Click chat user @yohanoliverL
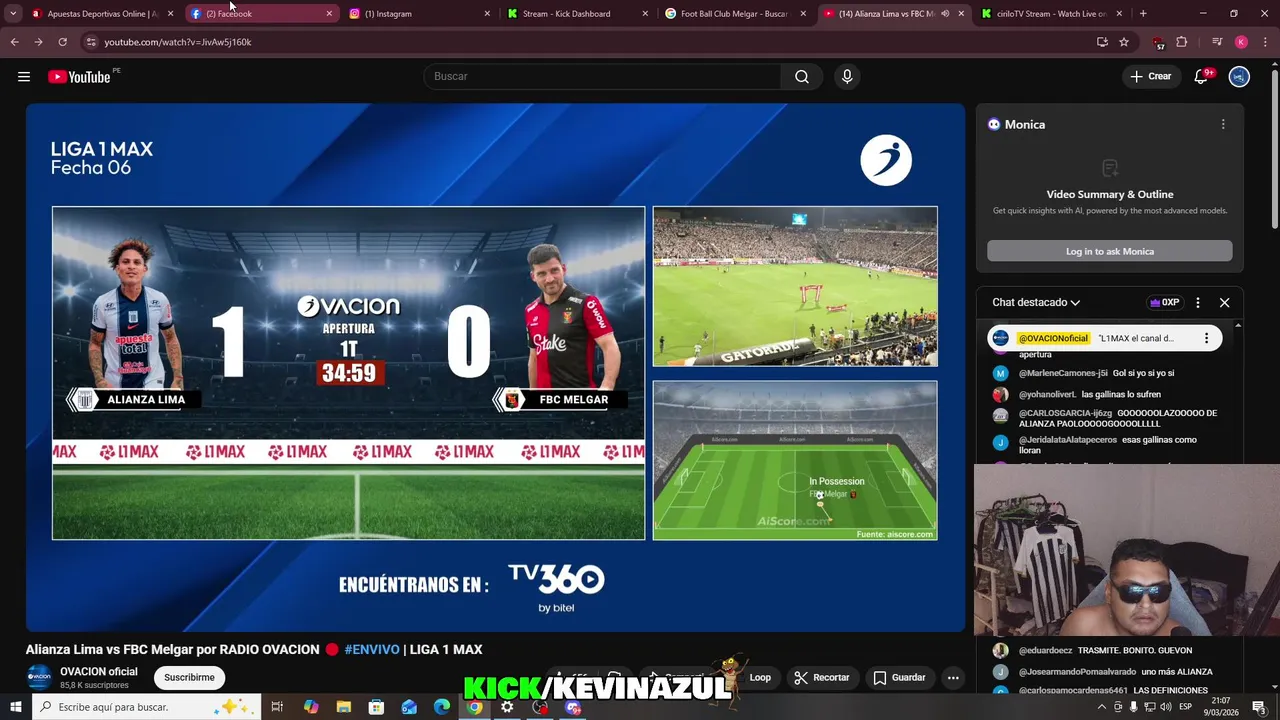 point(1047,394)
